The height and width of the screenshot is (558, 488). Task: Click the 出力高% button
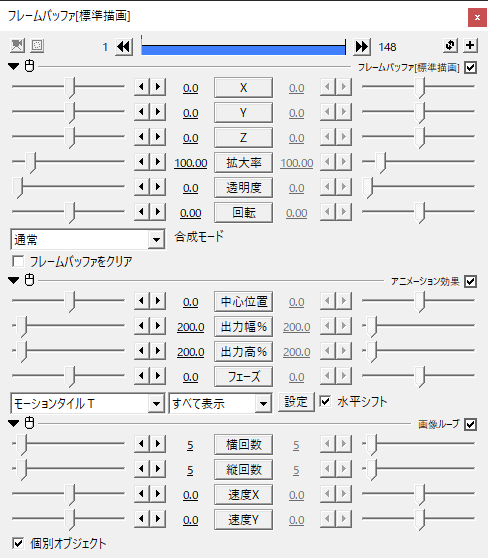pyautogui.click(x=243, y=352)
